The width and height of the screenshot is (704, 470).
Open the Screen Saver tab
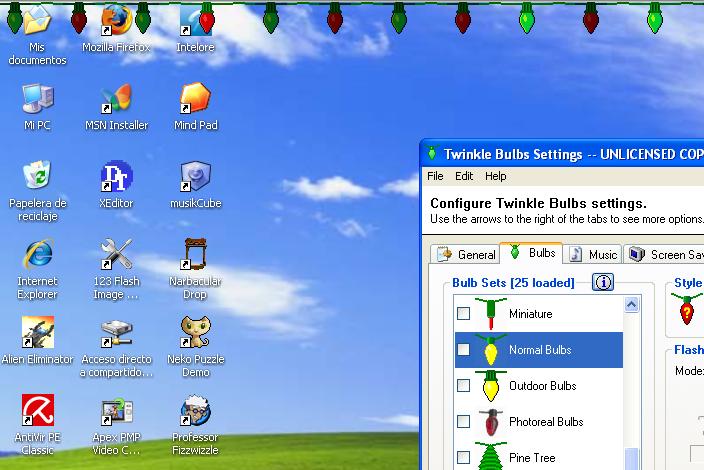pyautogui.click(x=664, y=254)
